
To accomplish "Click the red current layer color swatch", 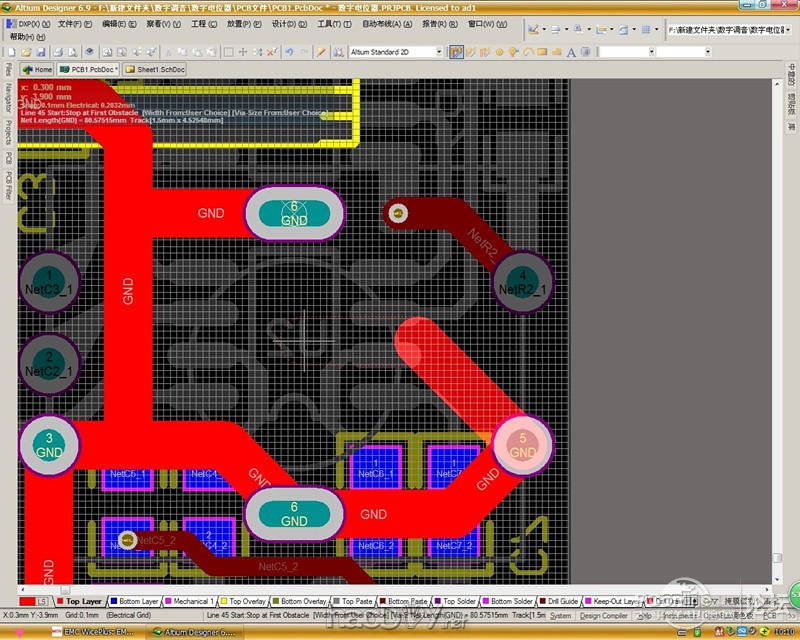I will coord(28,602).
